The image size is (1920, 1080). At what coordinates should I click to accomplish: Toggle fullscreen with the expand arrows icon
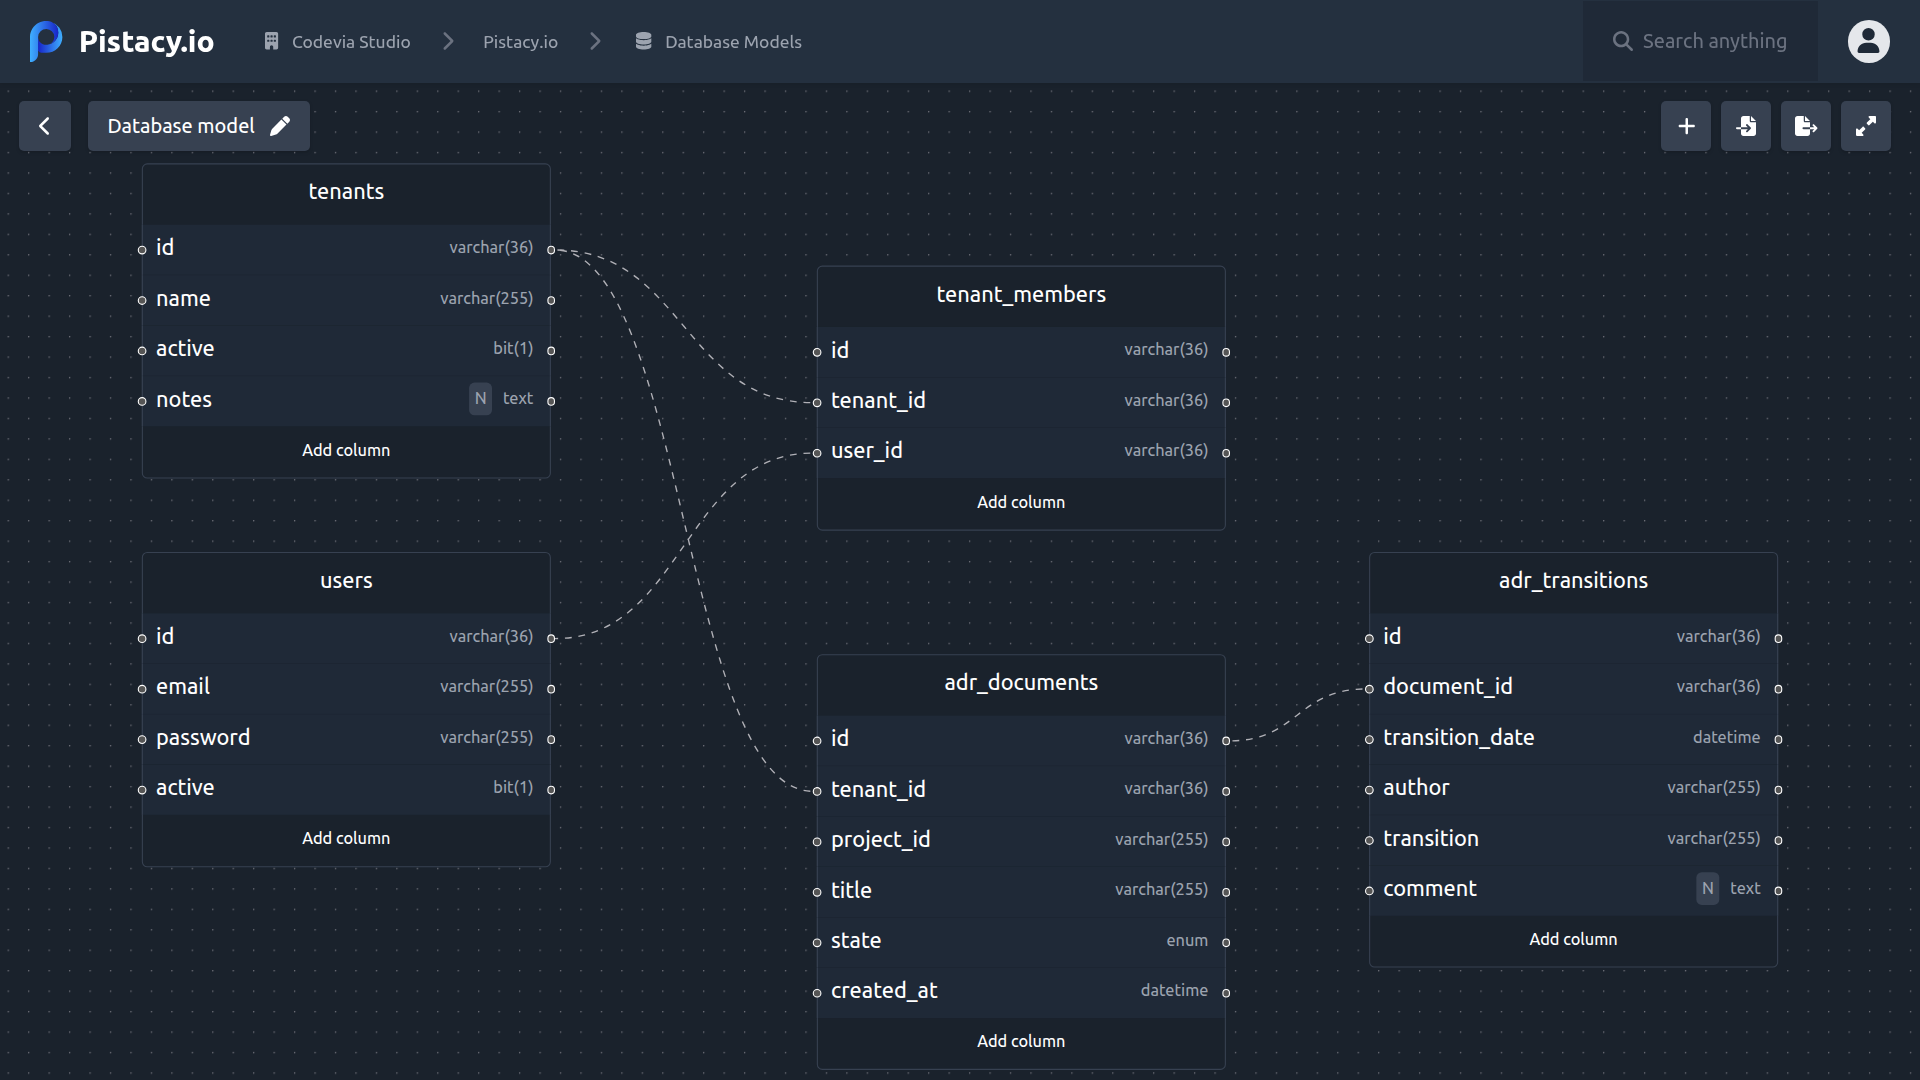click(1866, 126)
